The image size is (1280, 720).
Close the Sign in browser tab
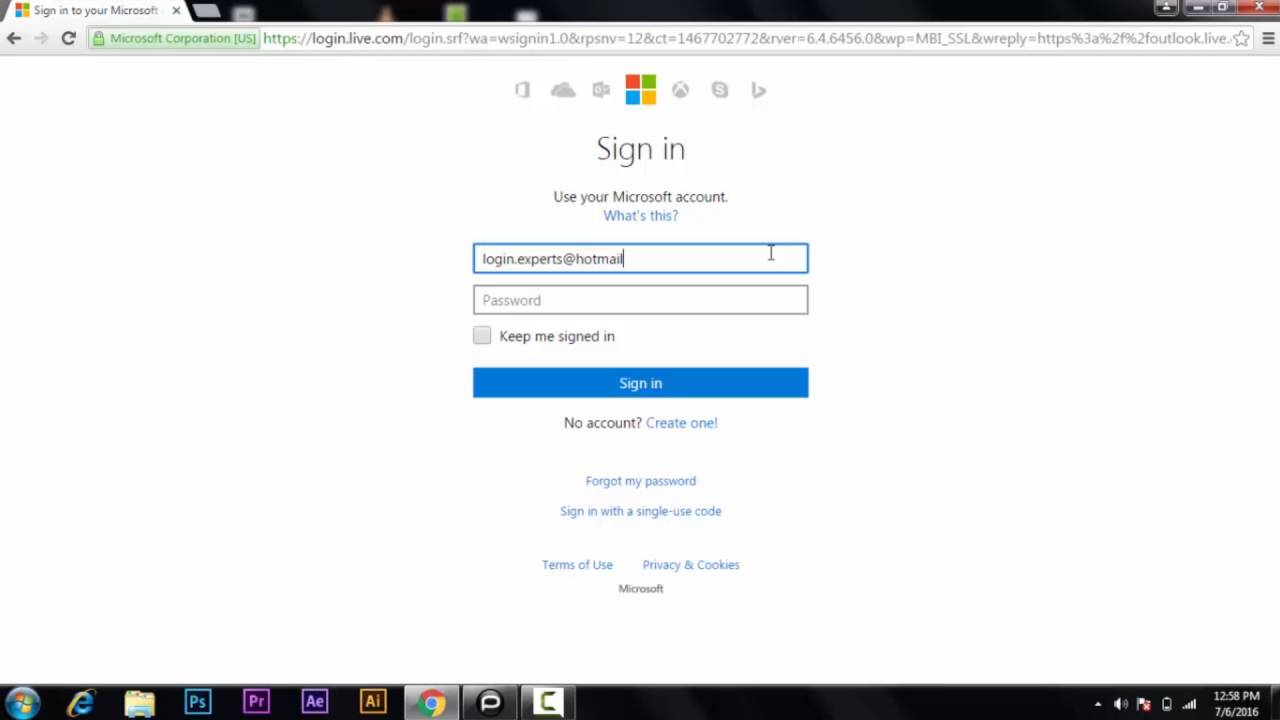(176, 11)
